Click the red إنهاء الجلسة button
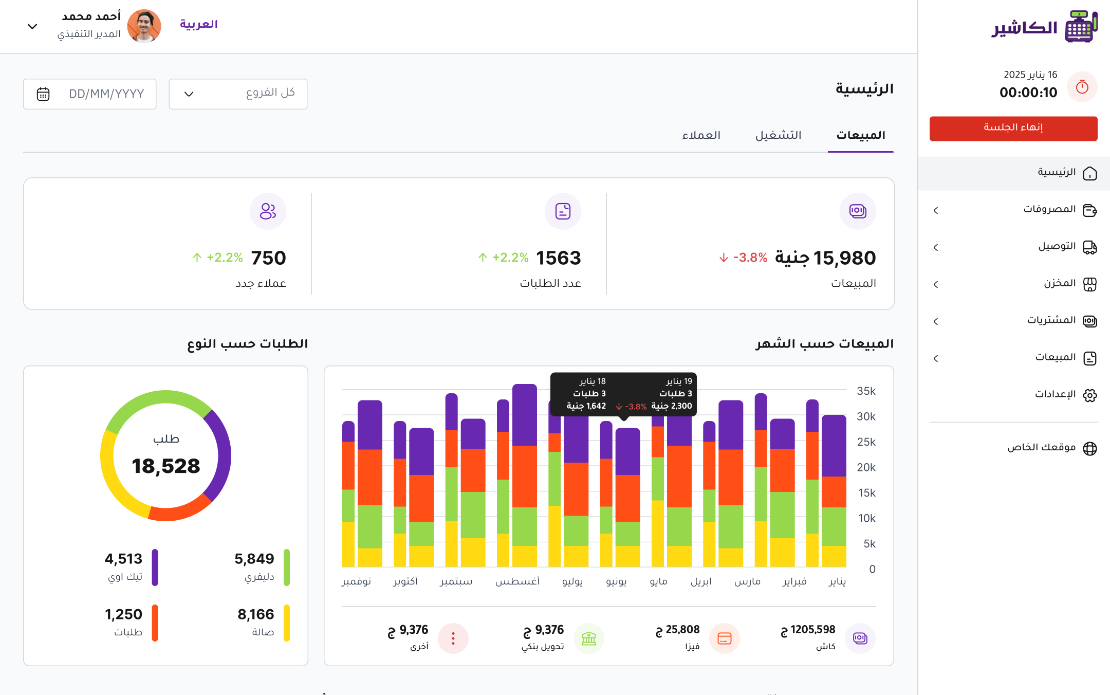Viewport: 1110px width, 695px height. tap(1013, 128)
